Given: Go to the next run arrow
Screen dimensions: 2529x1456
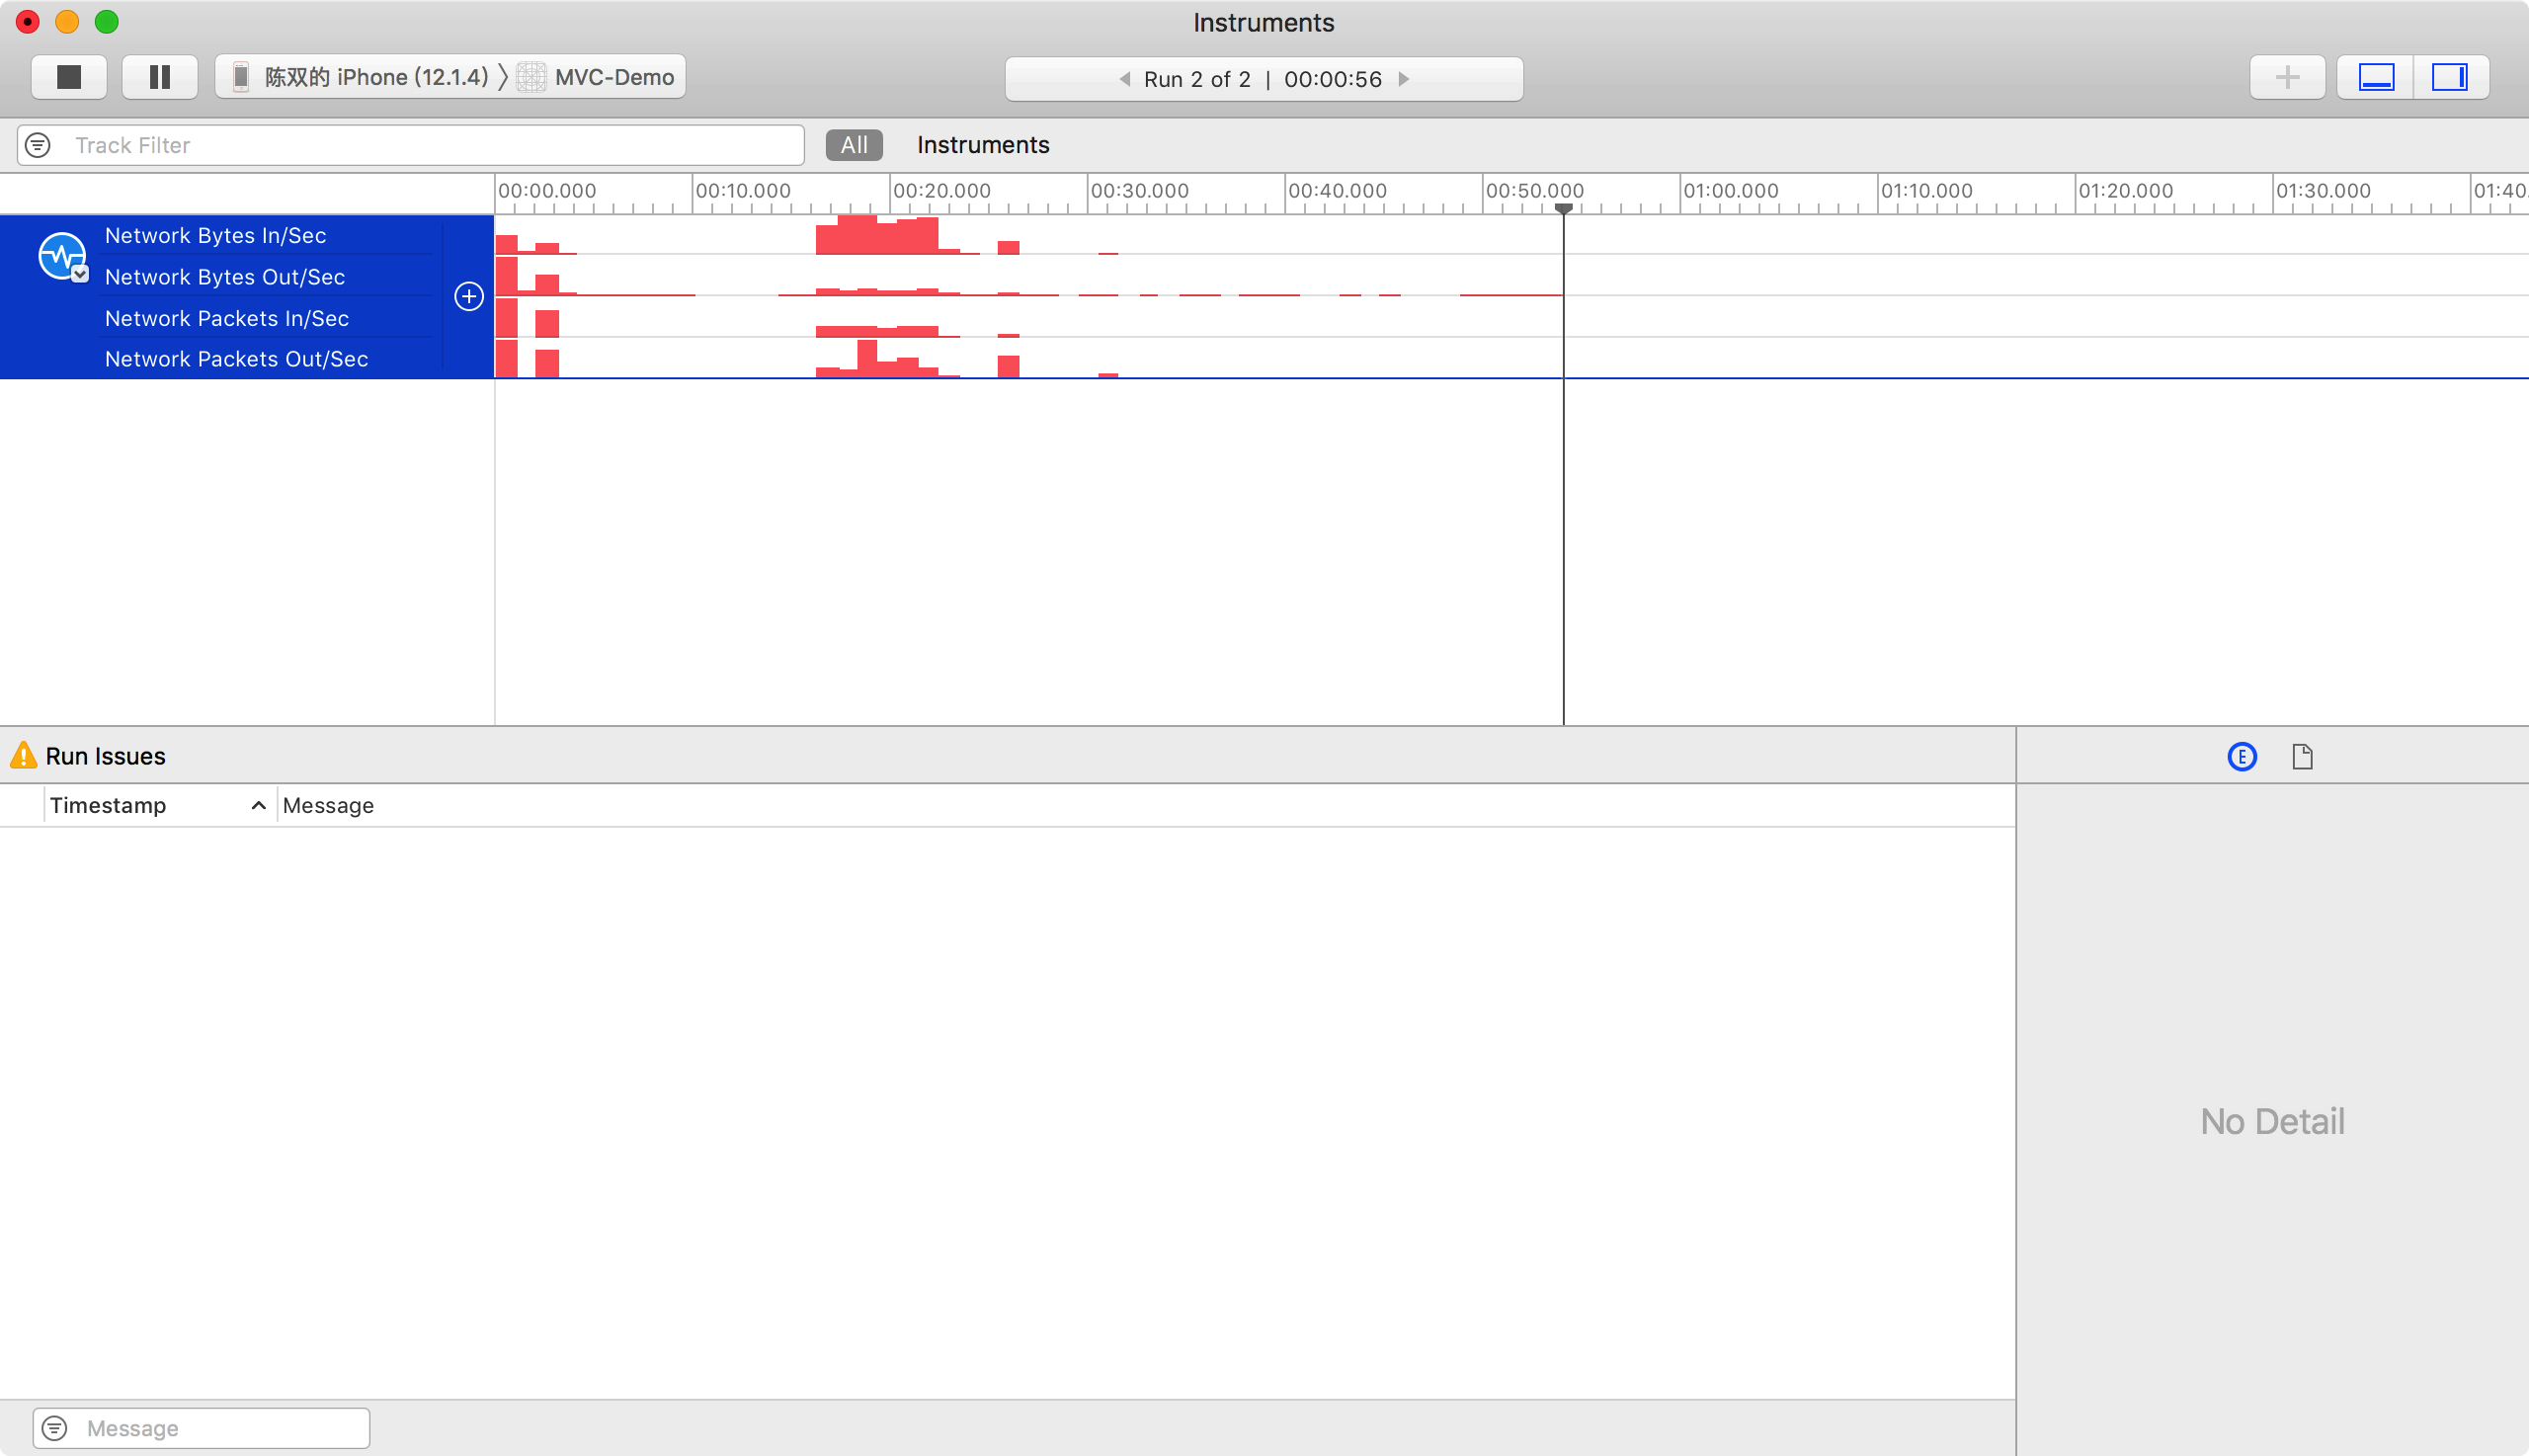Looking at the screenshot, I should pos(1404,79).
